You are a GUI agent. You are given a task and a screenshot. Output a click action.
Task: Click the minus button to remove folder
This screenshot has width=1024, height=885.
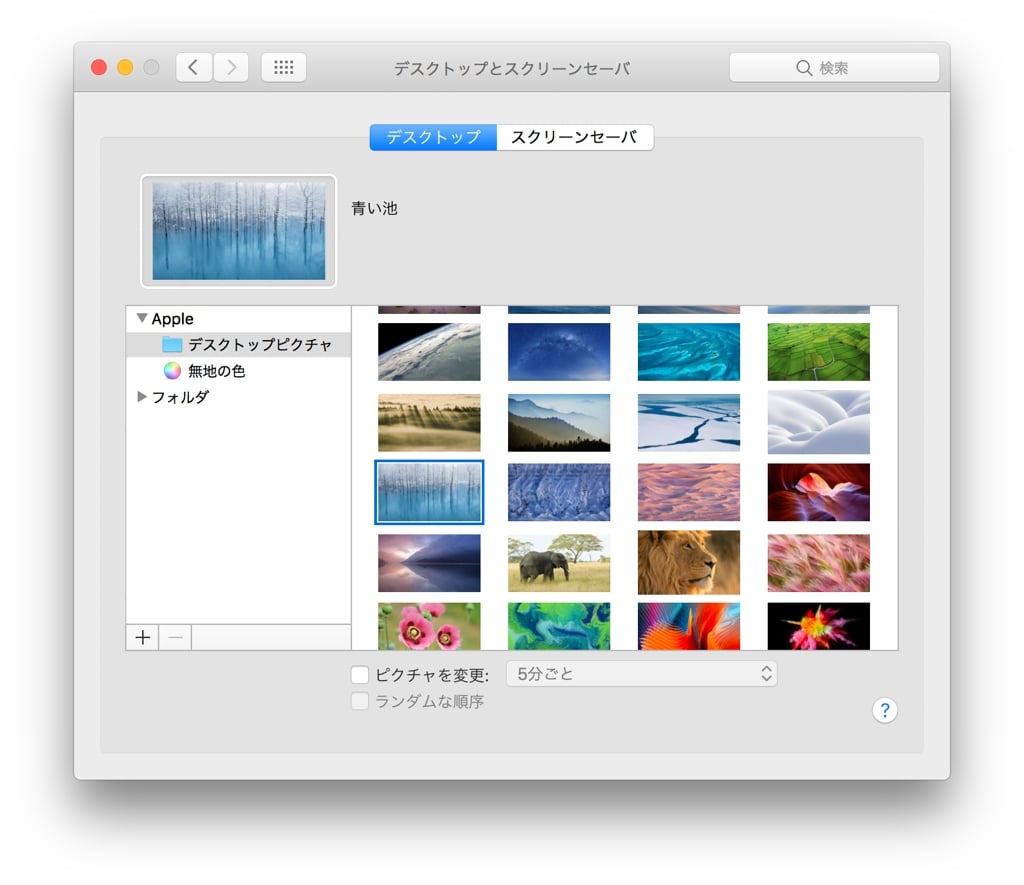175,637
